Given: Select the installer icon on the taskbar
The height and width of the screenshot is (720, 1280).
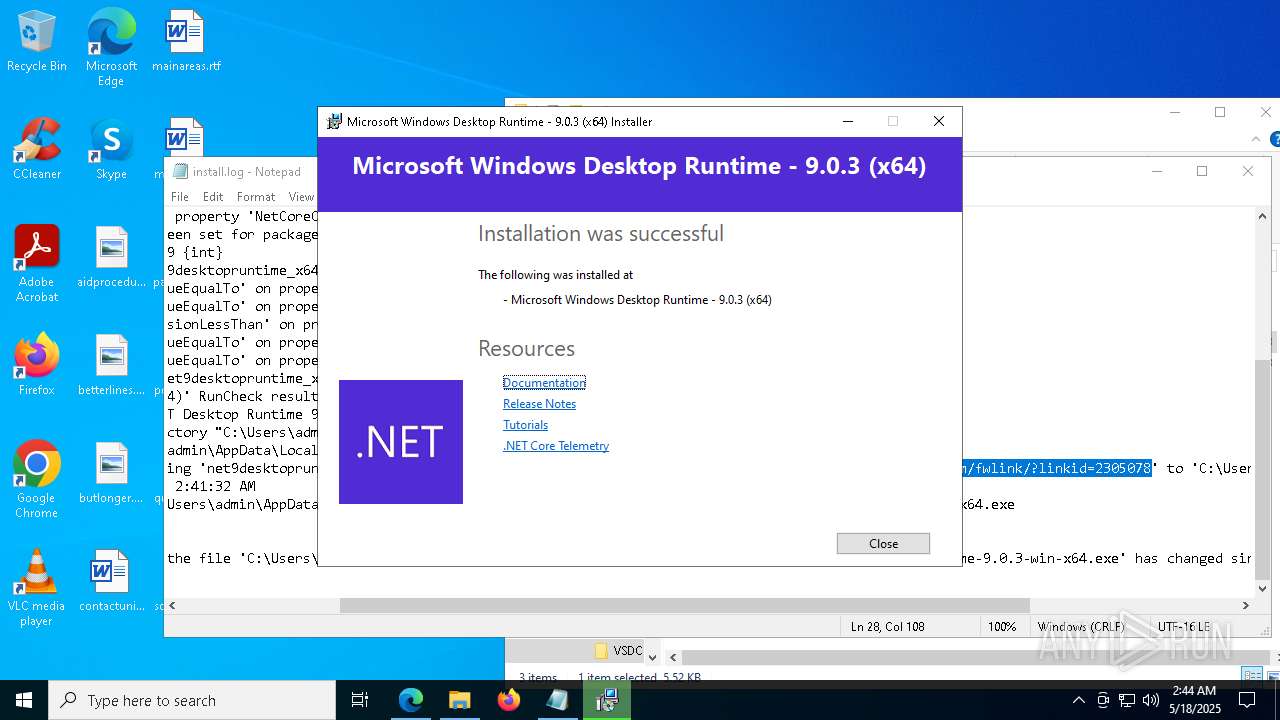Looking at the screenshot, I should point(606,700).
